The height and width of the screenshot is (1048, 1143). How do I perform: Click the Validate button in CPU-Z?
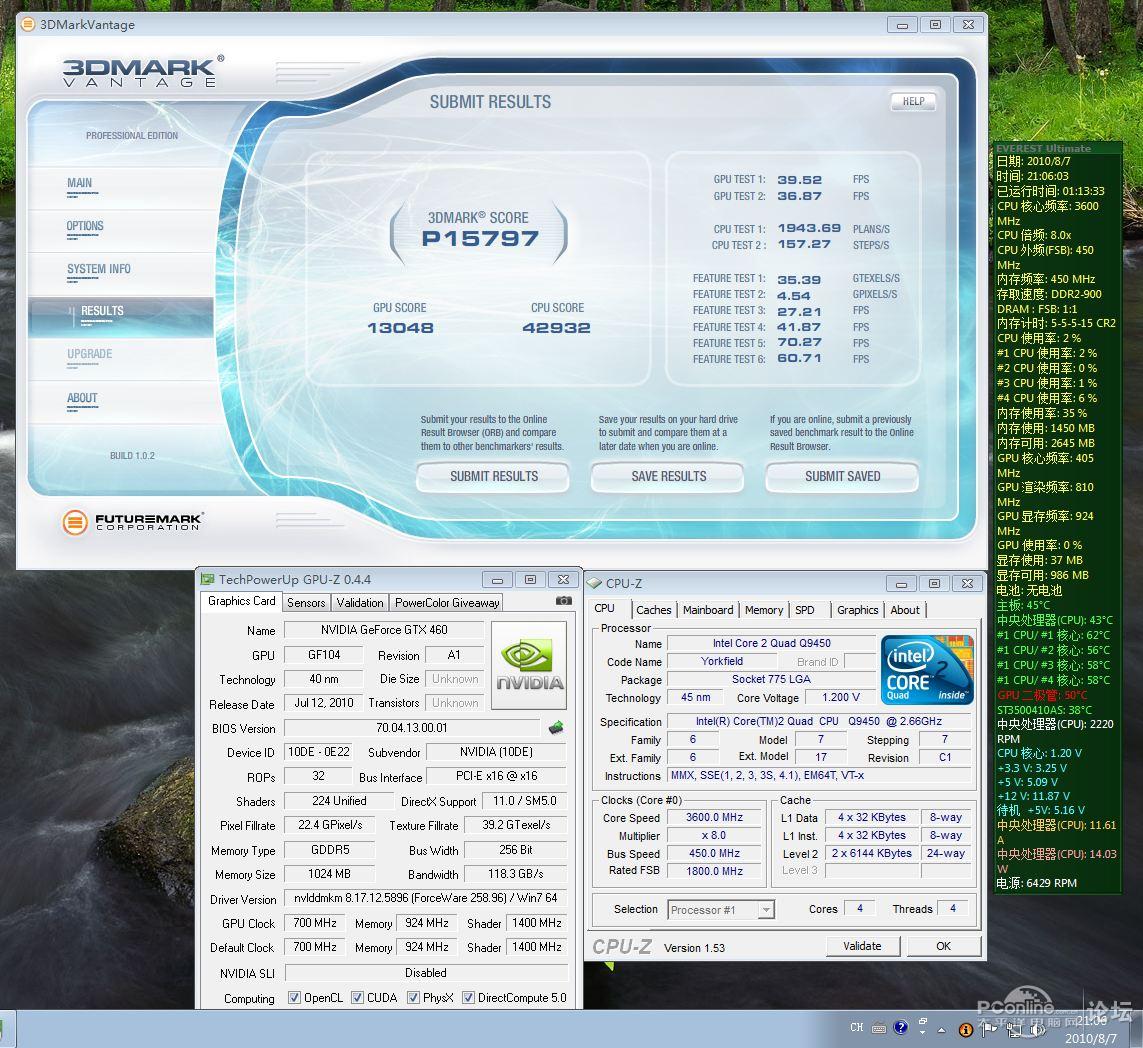(x=862, y=946)
